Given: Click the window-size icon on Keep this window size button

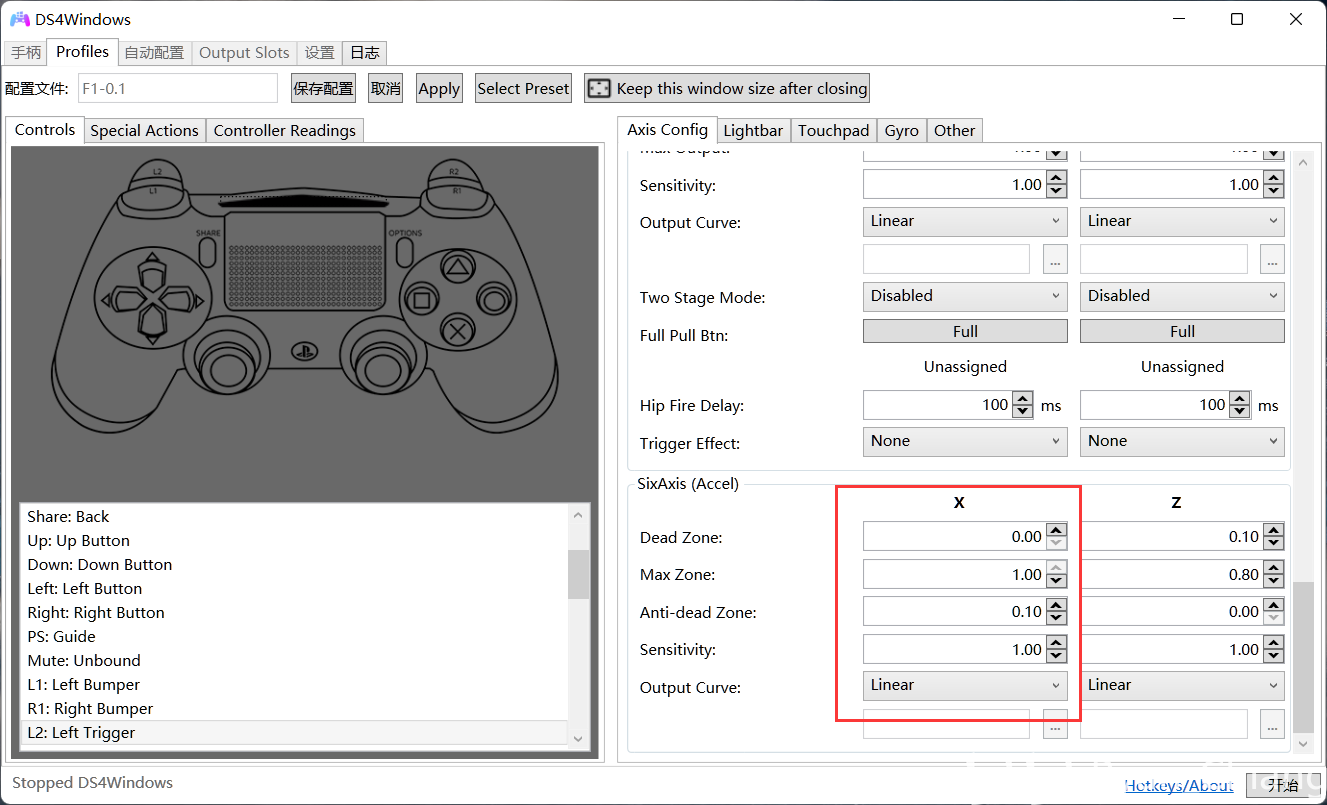Looking at the screenshot, I should click(599, 88).
